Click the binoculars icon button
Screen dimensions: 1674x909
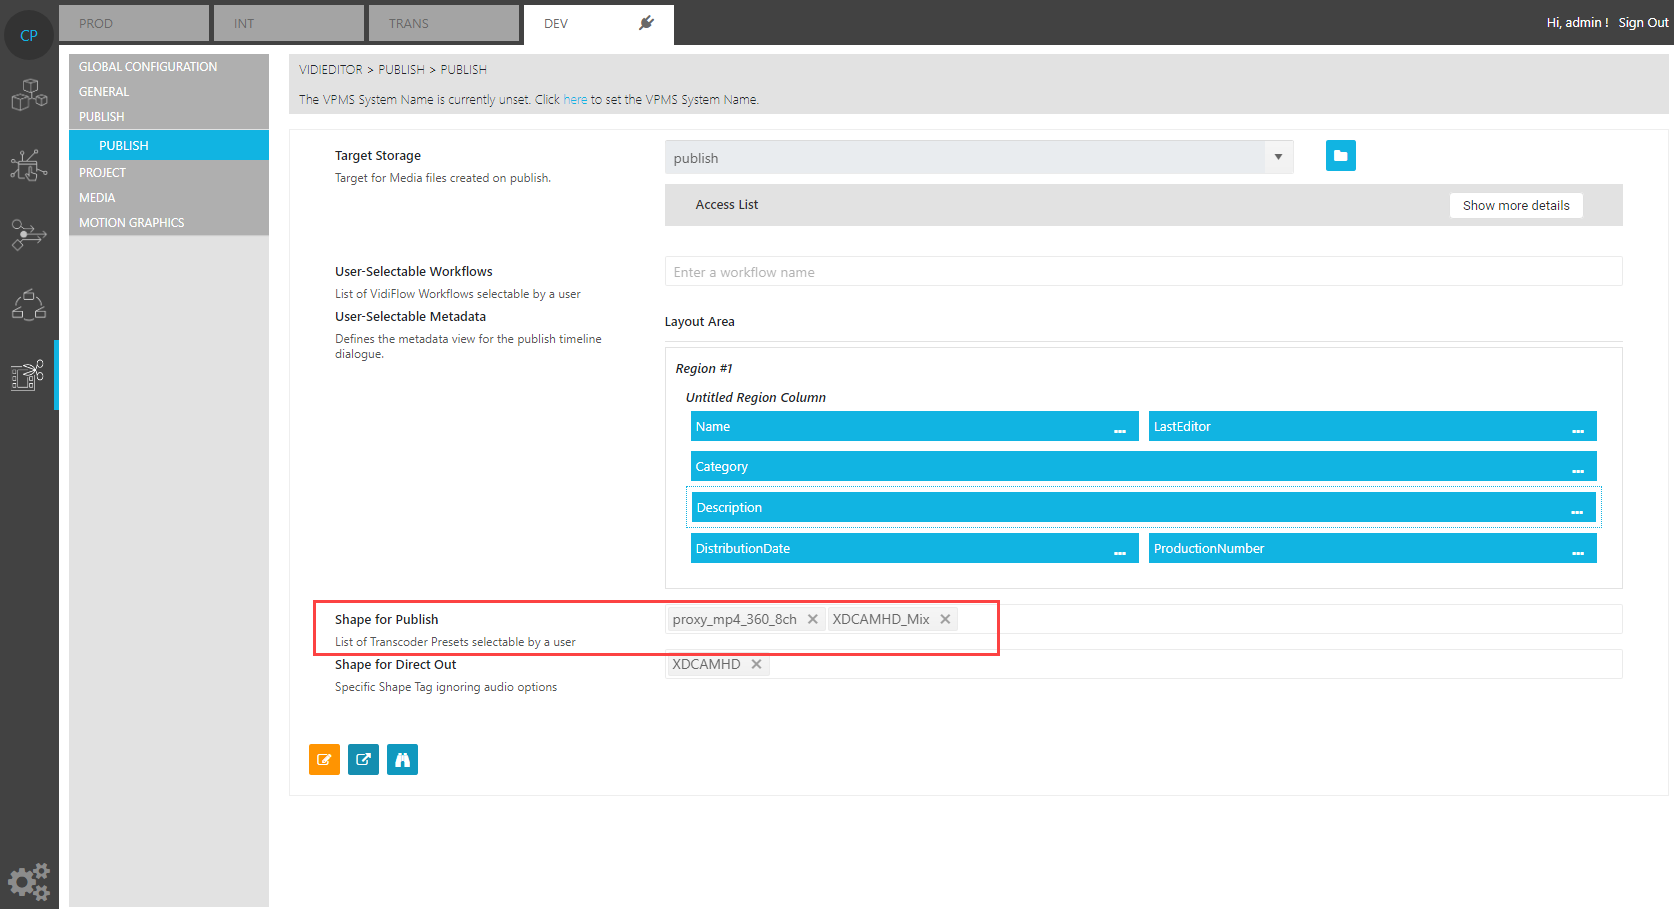[402, 760]
